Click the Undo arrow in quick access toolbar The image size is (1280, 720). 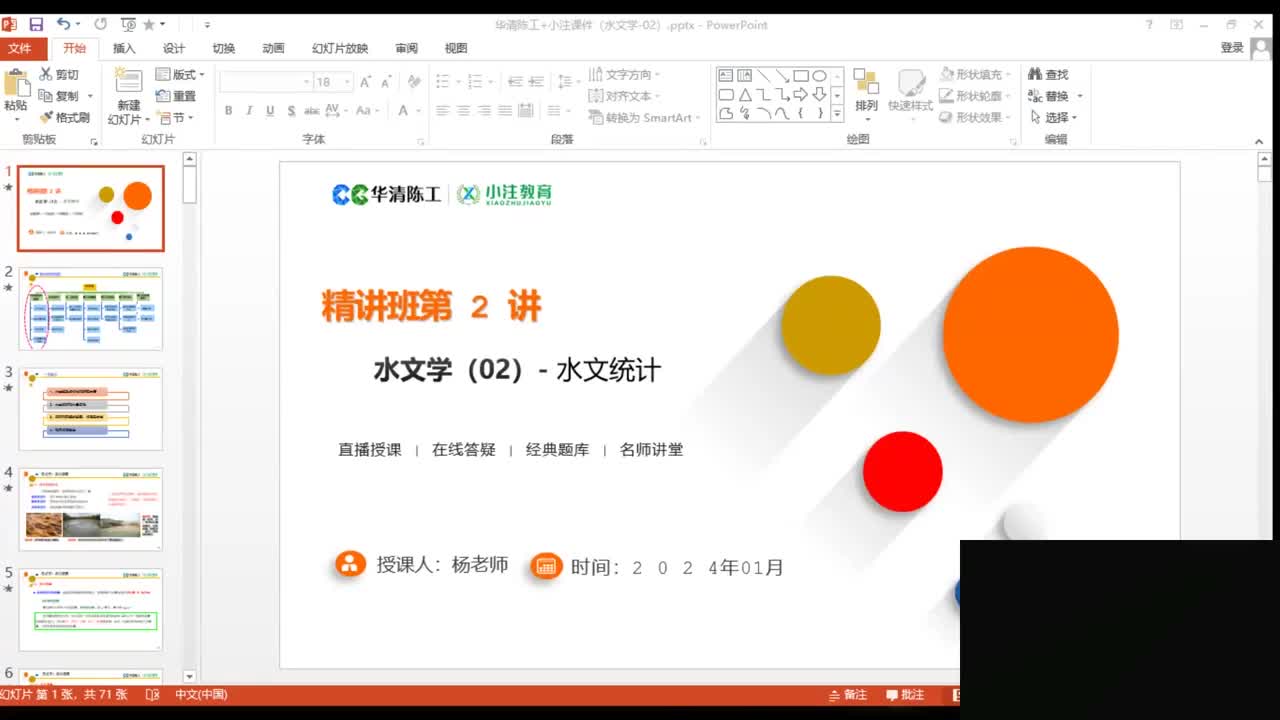tap(63, 24)
